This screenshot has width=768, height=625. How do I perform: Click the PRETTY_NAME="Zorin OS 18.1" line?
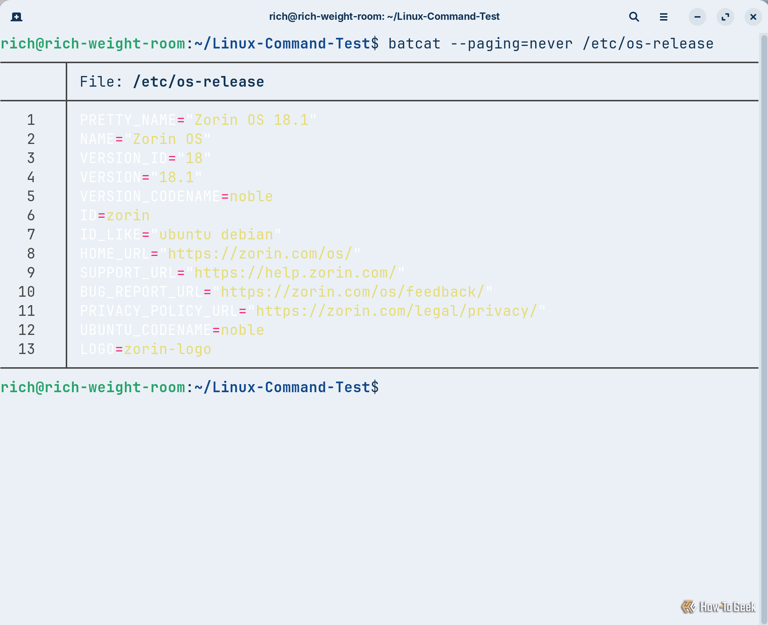198,120
